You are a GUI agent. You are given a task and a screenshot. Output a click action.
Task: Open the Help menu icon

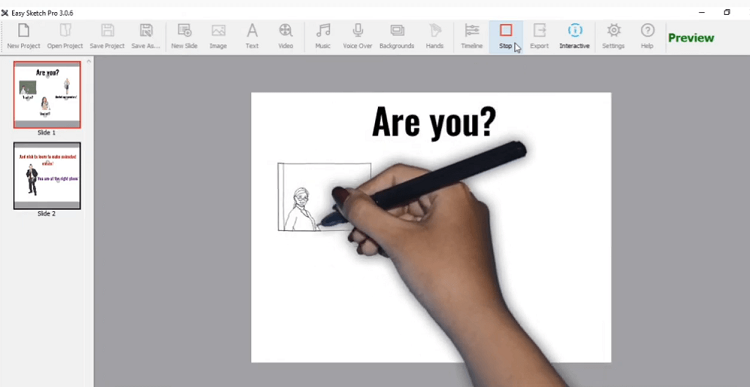[x=647, y=36]
